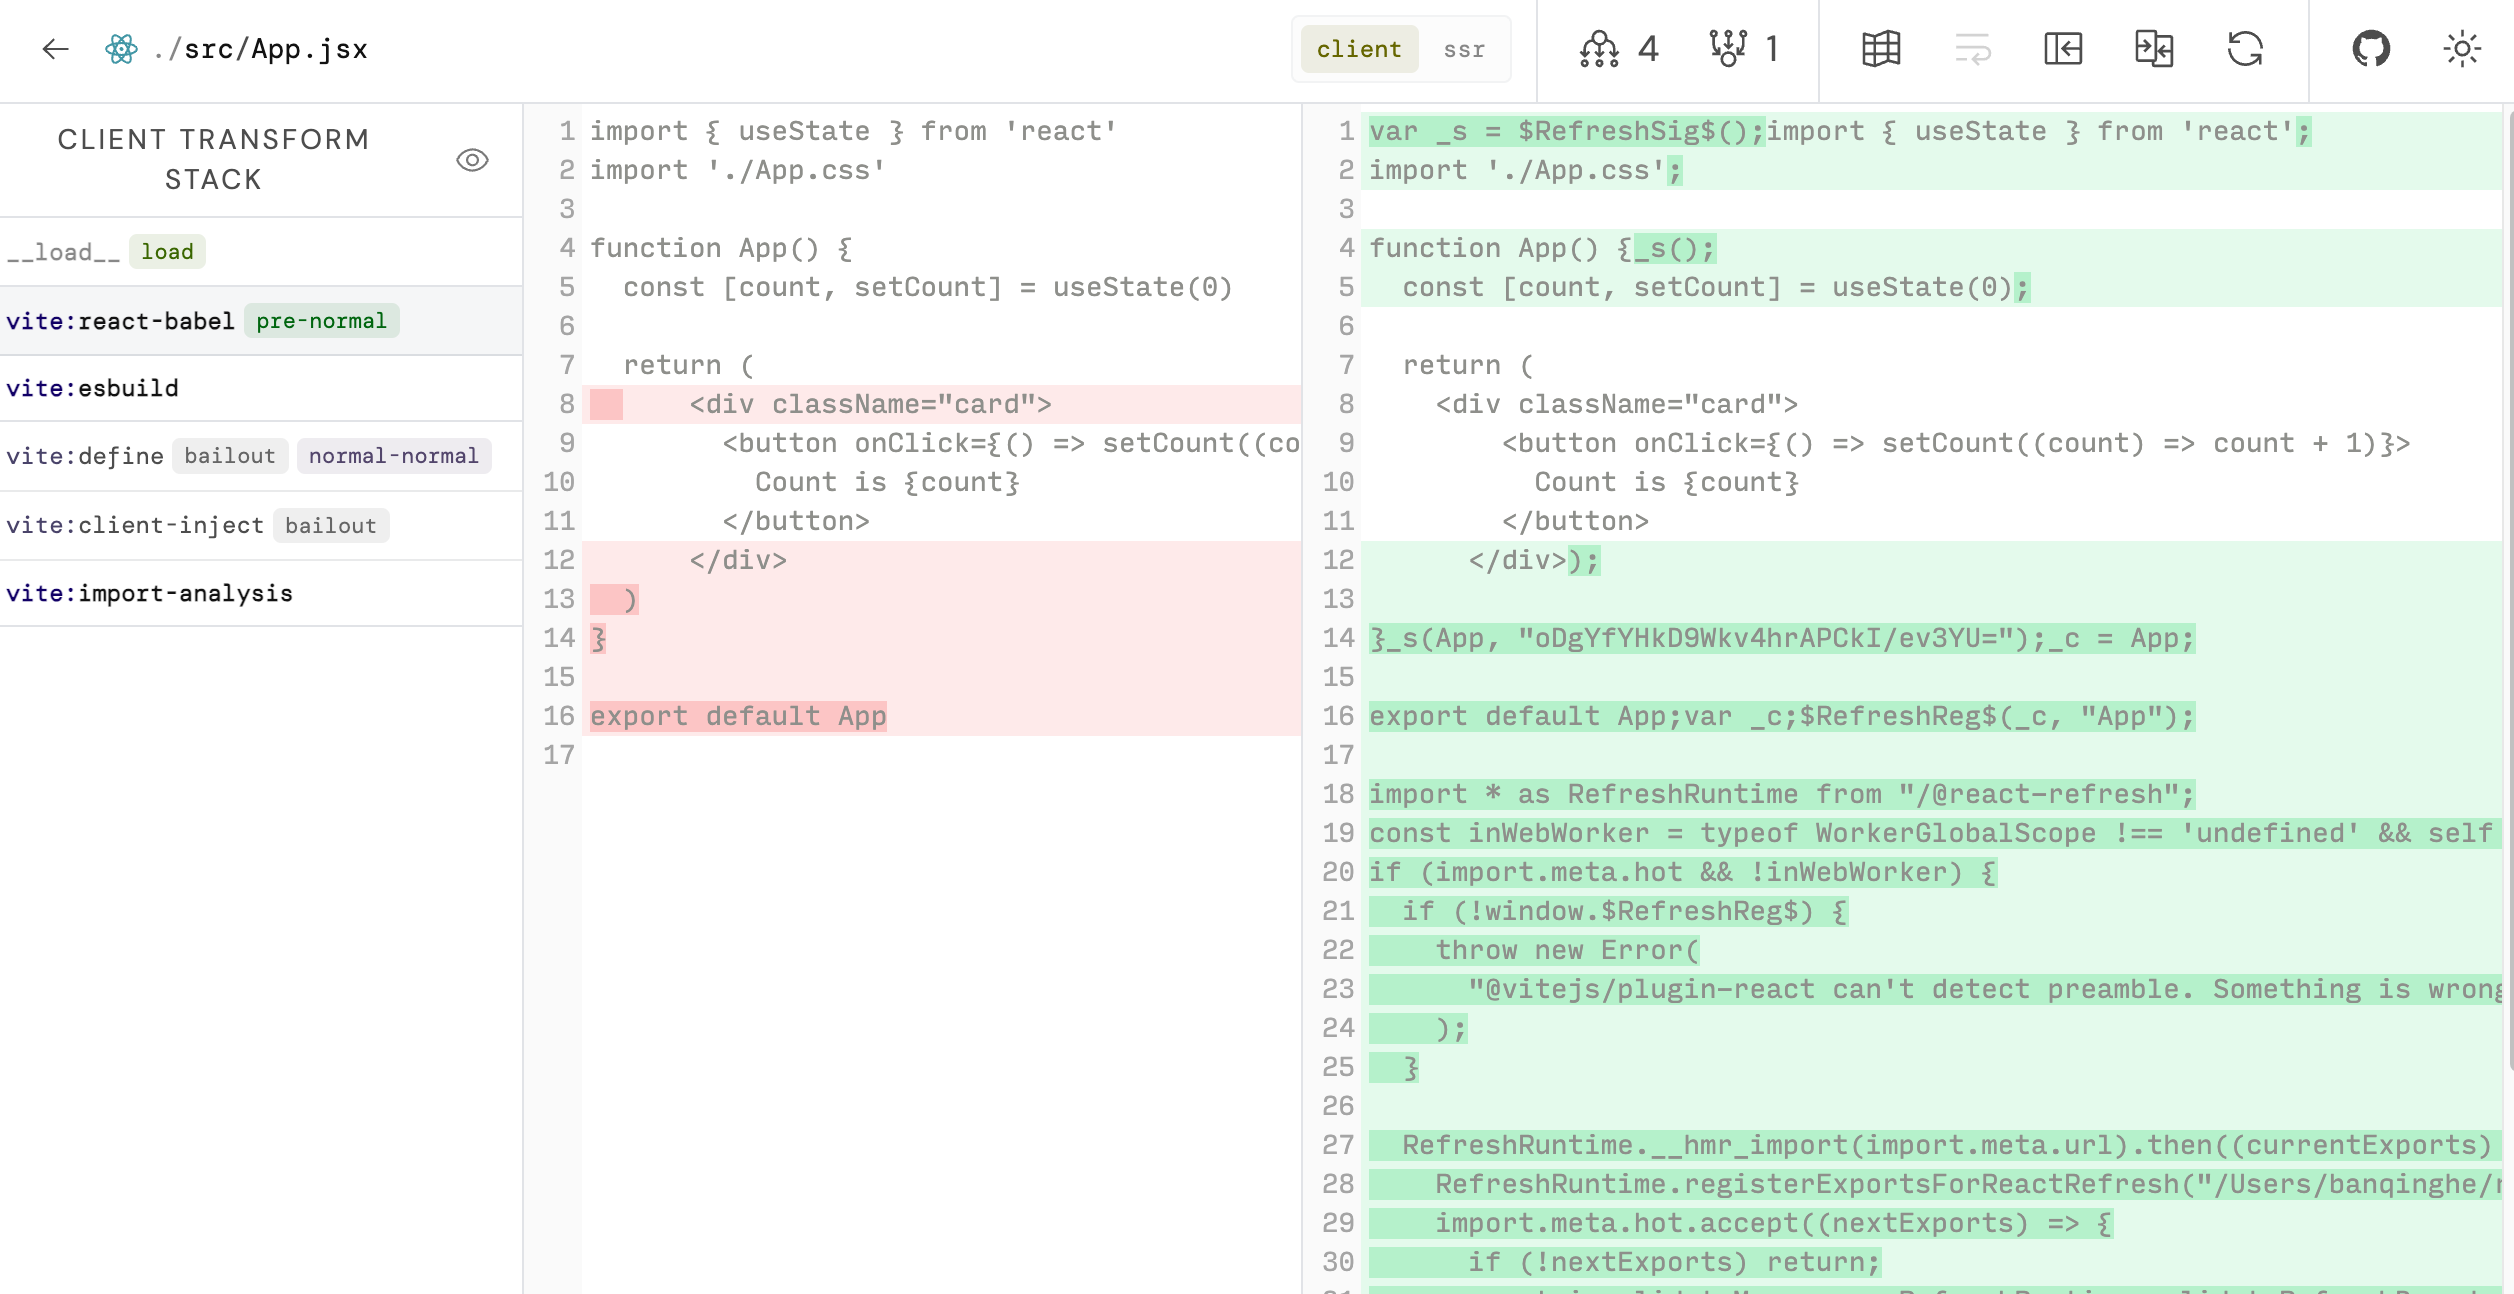Click the table metrics icon

point(1881,49)
